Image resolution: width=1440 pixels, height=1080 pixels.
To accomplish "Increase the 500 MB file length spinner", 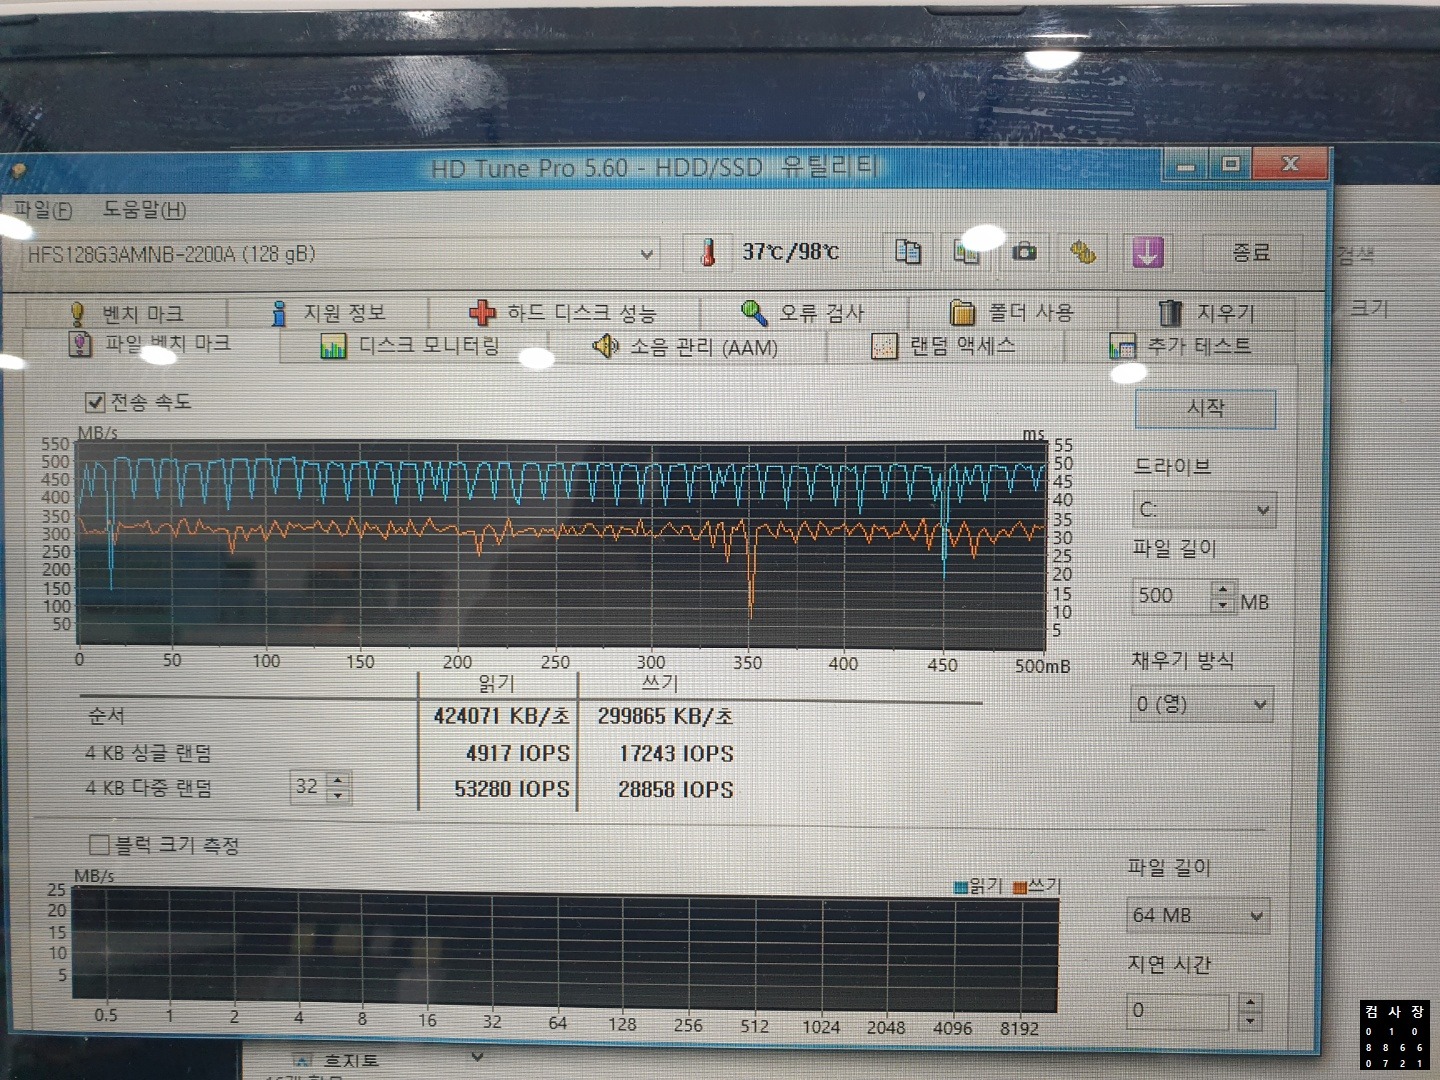I will point(1223,589).
